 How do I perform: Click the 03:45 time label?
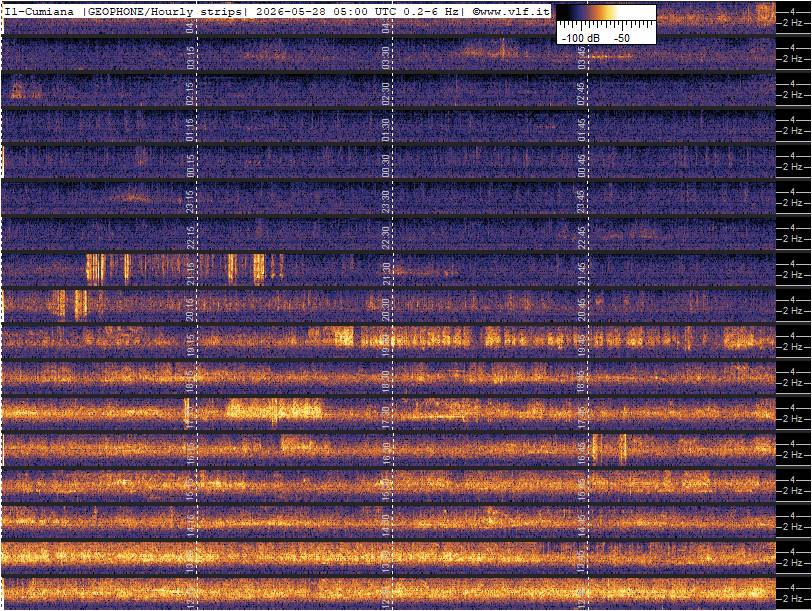581,57
